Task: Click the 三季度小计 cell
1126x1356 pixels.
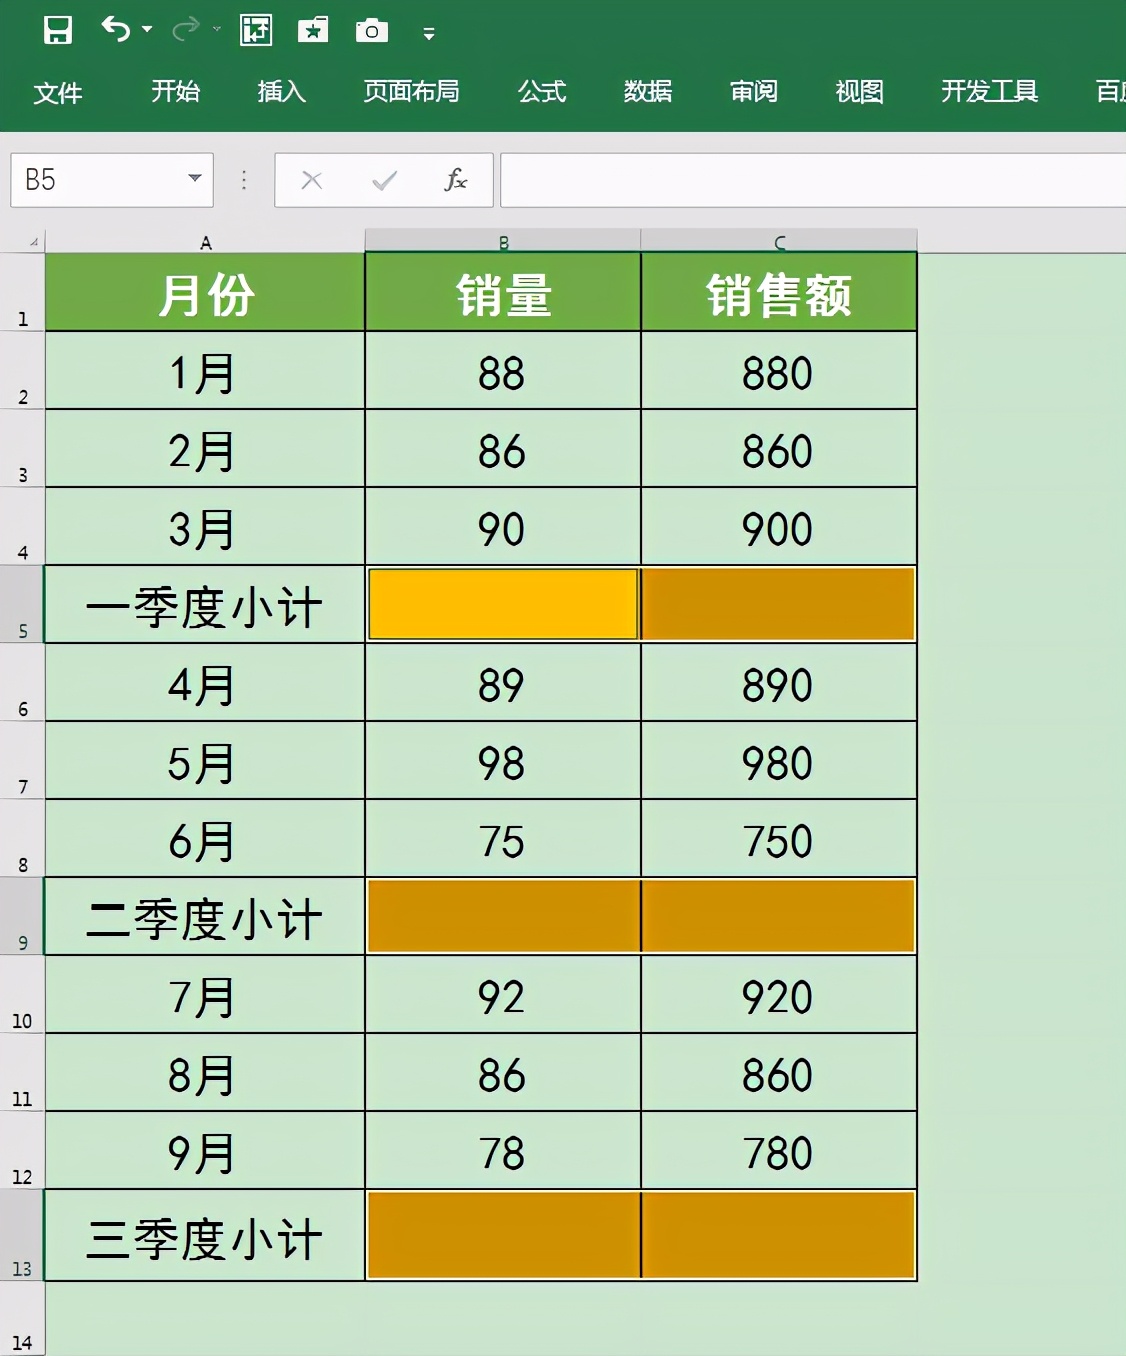Action: click(205, 1236)
